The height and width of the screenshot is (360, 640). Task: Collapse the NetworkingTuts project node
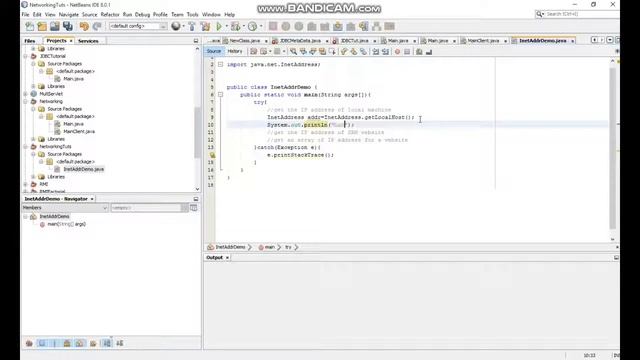[26, 147]
